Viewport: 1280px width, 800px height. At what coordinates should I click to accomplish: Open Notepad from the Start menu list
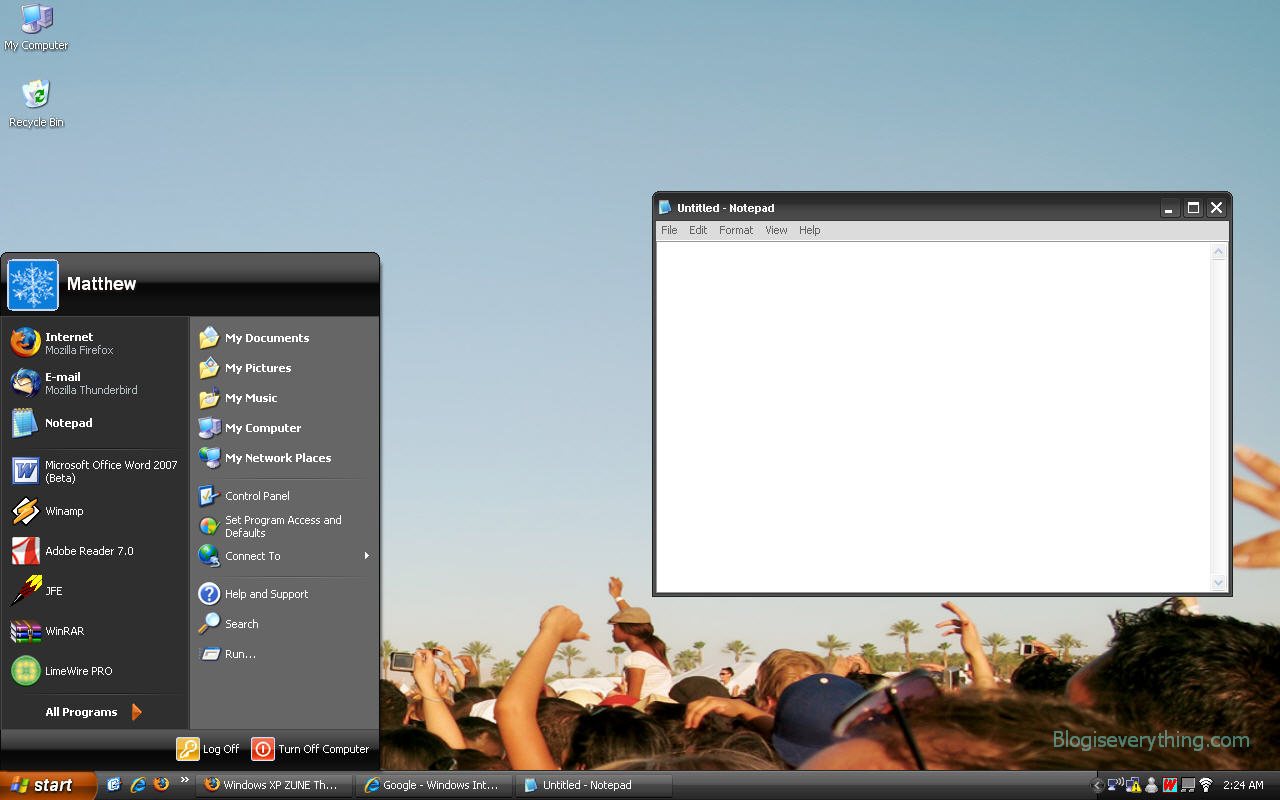[95, 423]
